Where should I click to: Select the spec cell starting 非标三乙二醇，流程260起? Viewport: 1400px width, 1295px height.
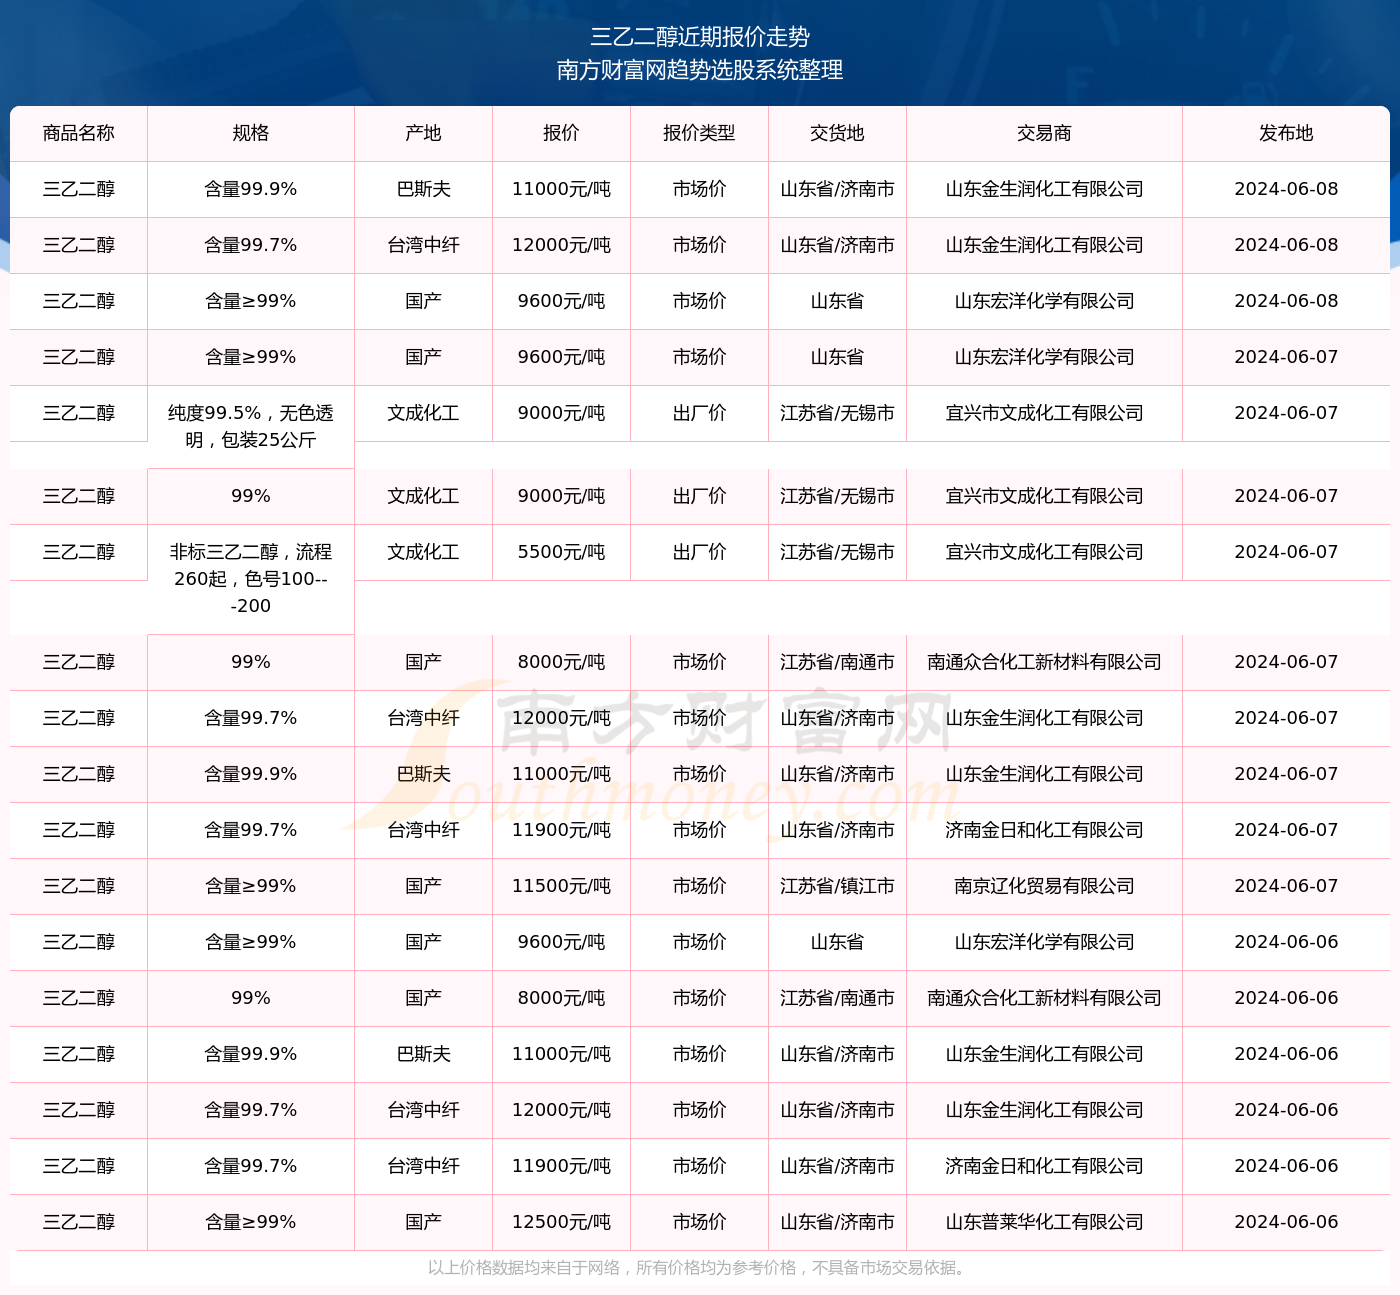(x=251, y=579)
